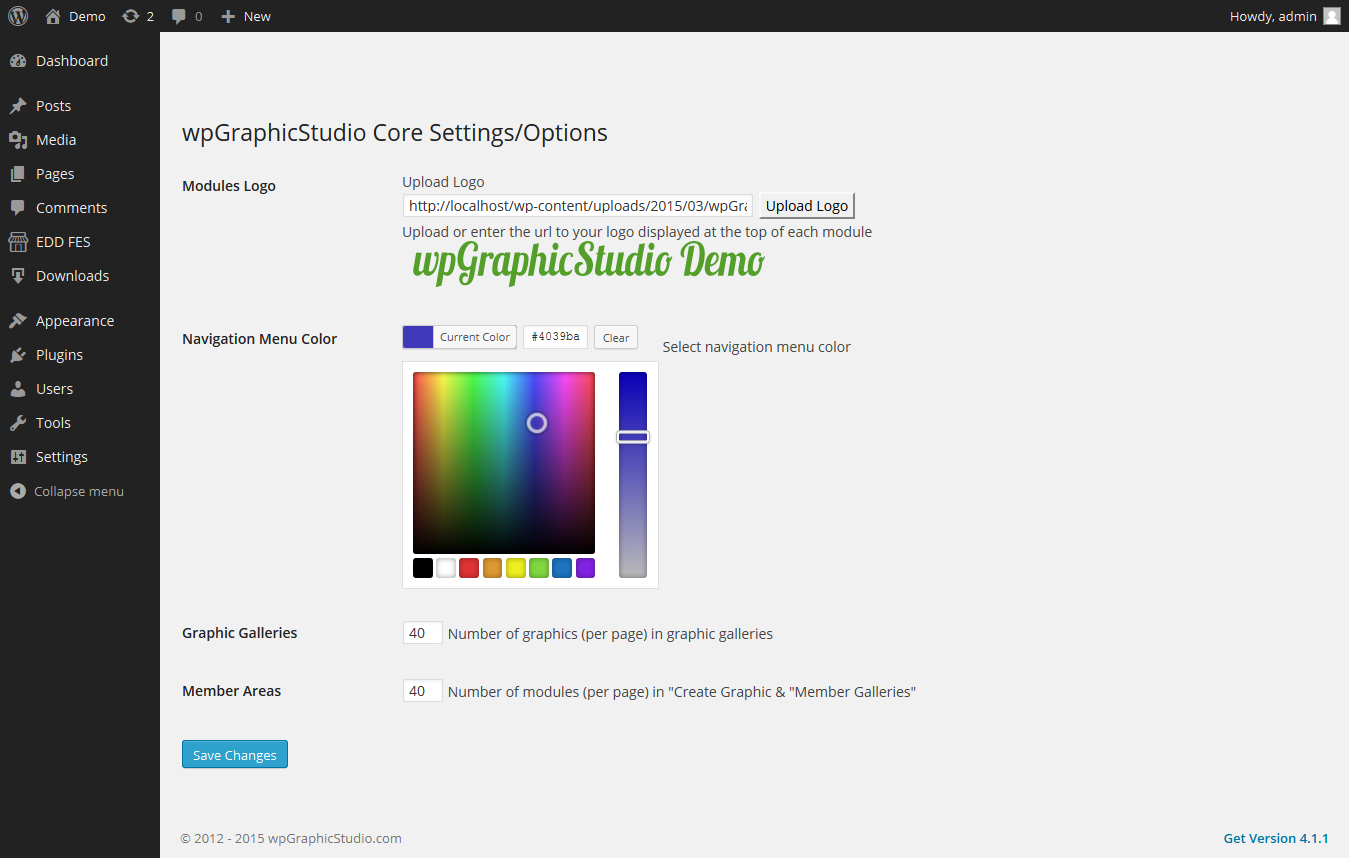
Task: Open updates icon showing 2
Action: click(x=130, y=16)
